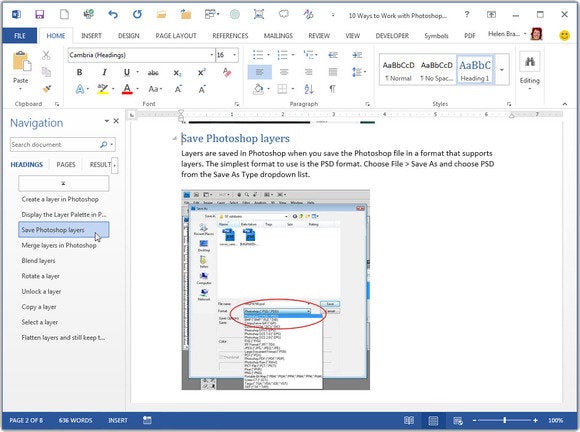Click the Grow Font icon
Screen dimensions: 580x432
pyautogui.click(x=178, y=89)
